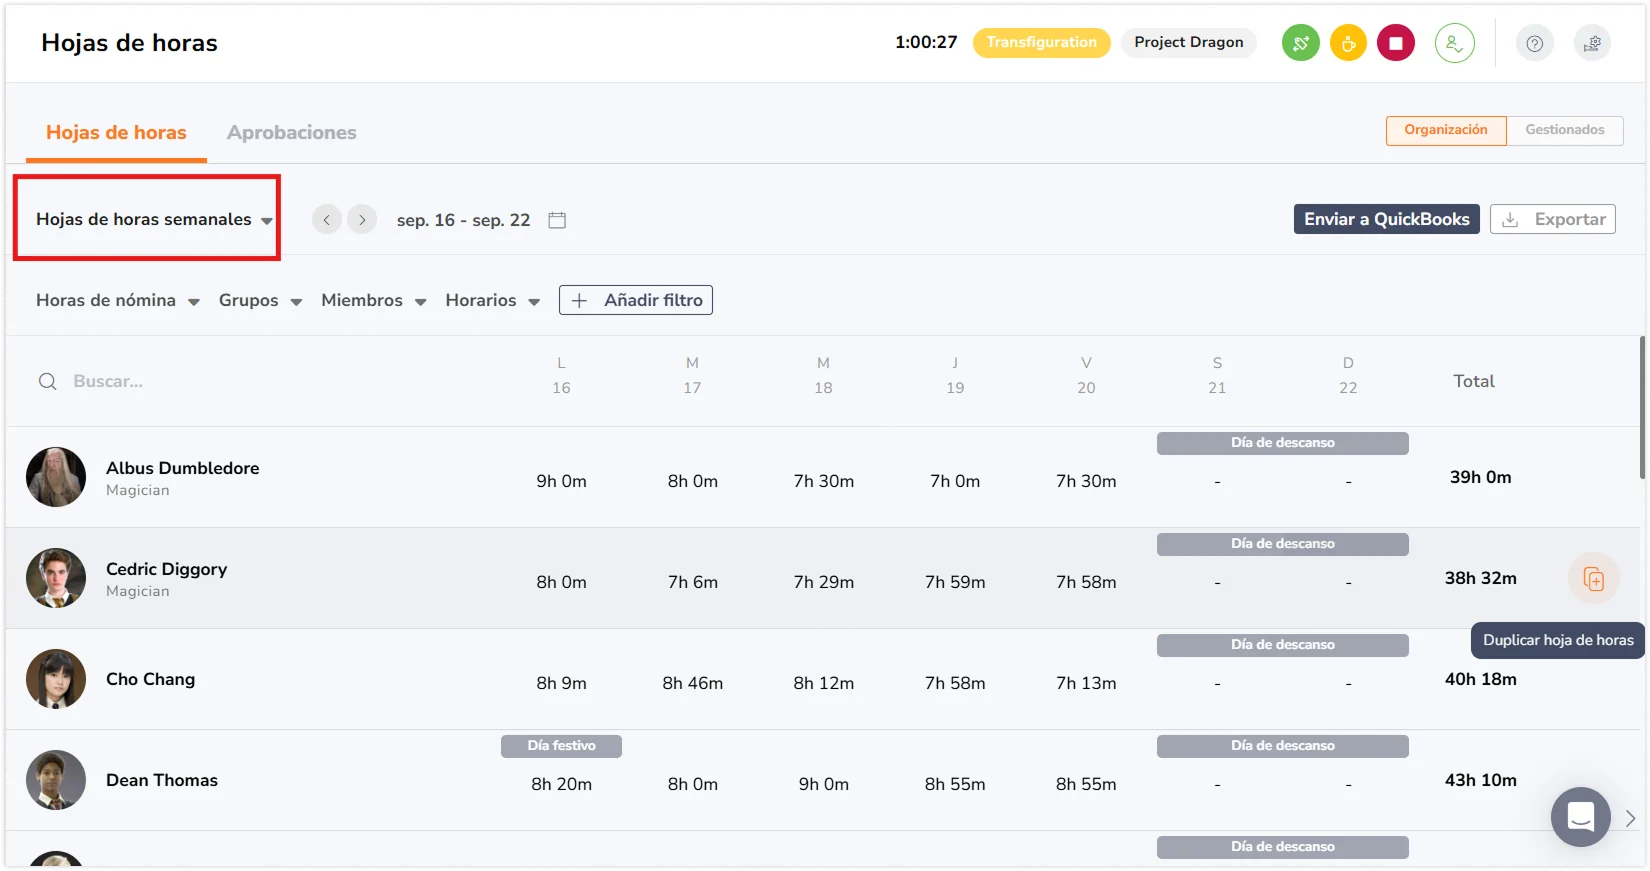
Task: Go to next week arrow
Action: point(362,219)
